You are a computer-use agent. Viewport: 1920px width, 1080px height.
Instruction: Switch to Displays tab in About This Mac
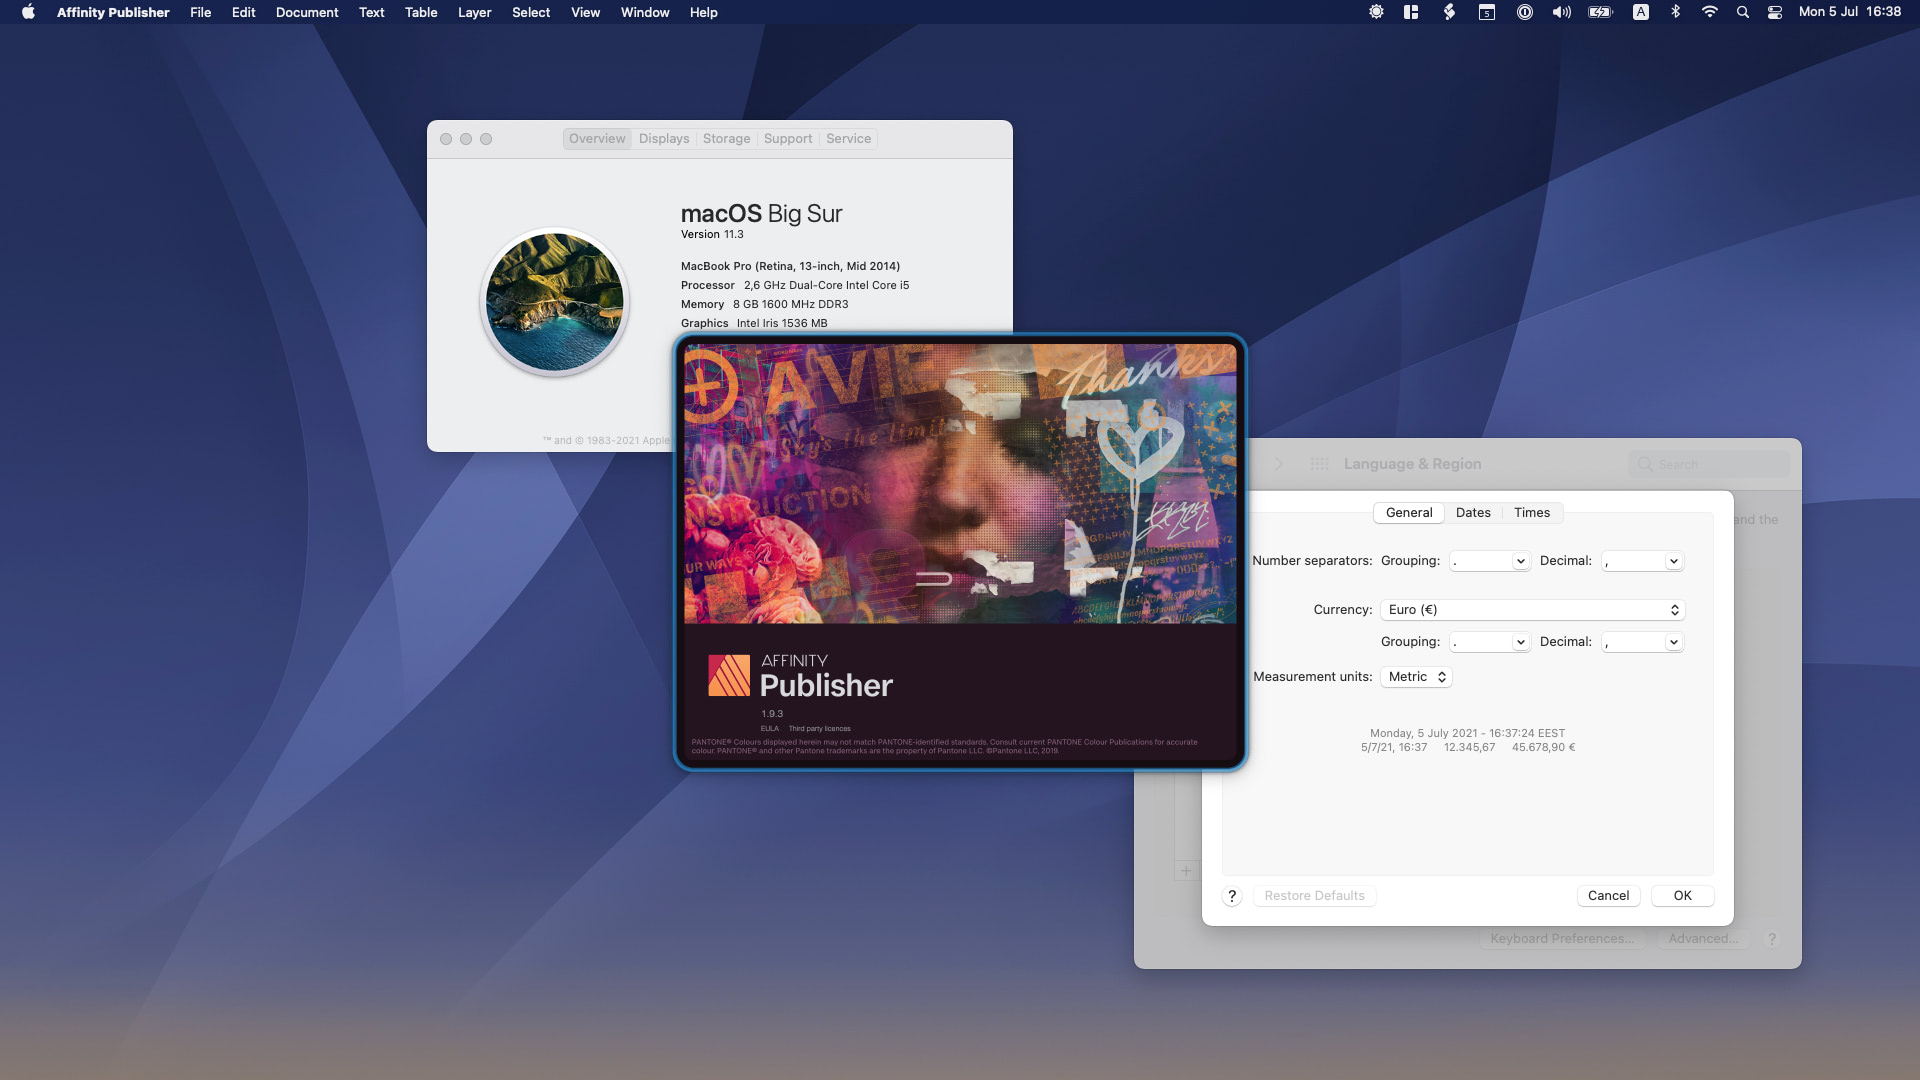pyautogui.click(x=664, y=139)
